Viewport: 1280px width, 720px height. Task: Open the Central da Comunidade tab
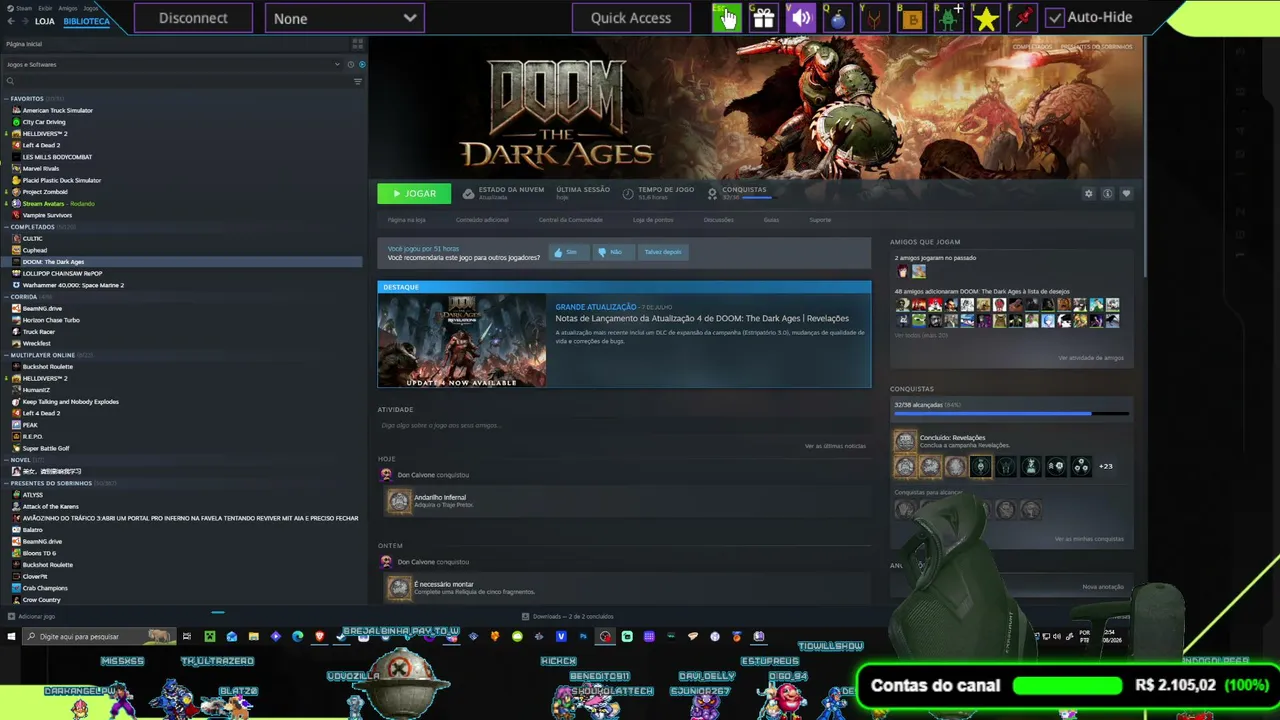click(x=571, y=220)
